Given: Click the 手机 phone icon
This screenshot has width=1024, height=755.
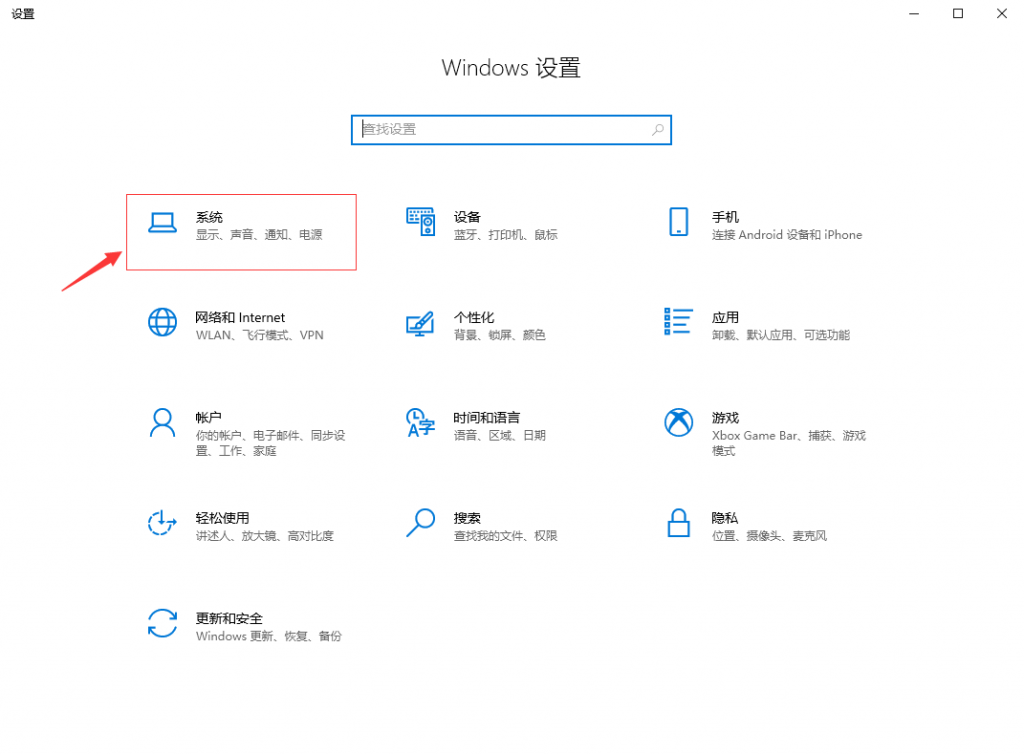Looking at the screenshot, I should click(x=679, y=222).
